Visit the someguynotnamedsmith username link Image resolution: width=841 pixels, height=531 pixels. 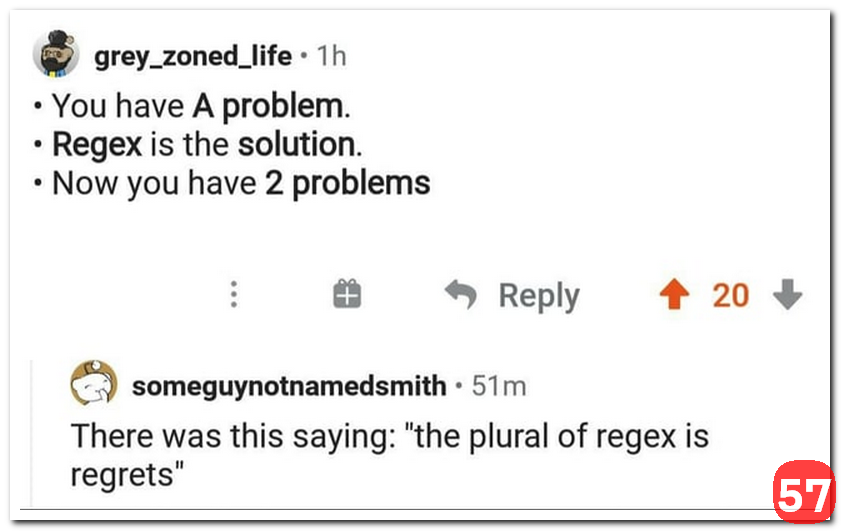pos(288,385)
